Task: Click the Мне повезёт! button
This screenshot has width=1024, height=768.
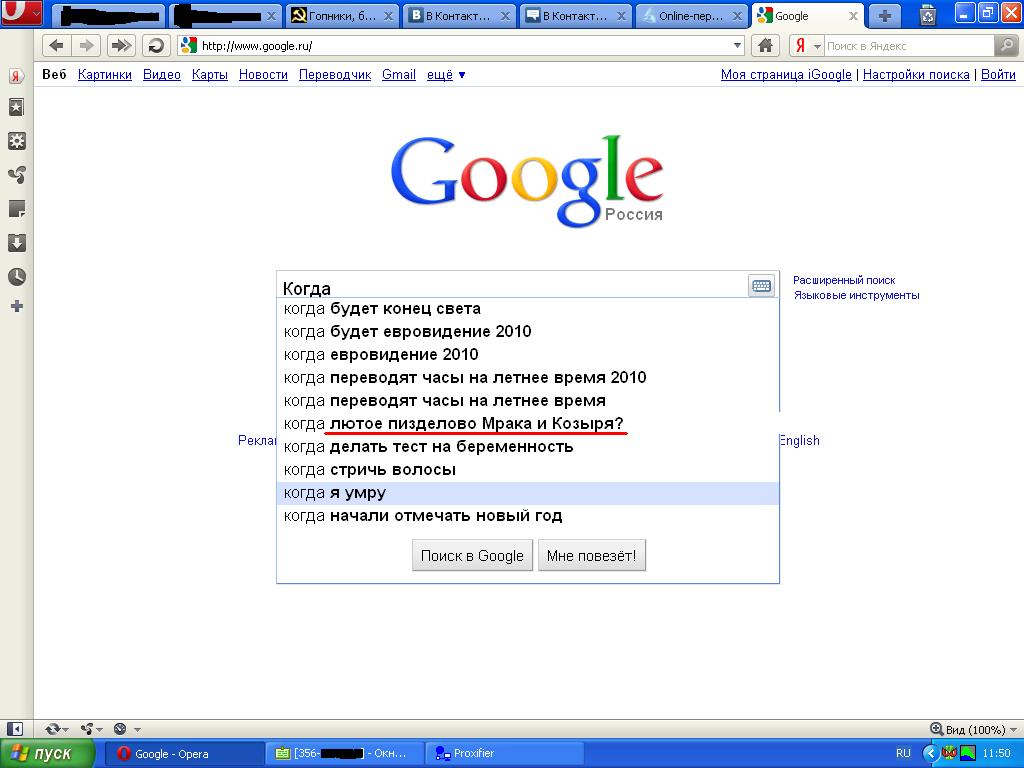Action: (592, 555)
